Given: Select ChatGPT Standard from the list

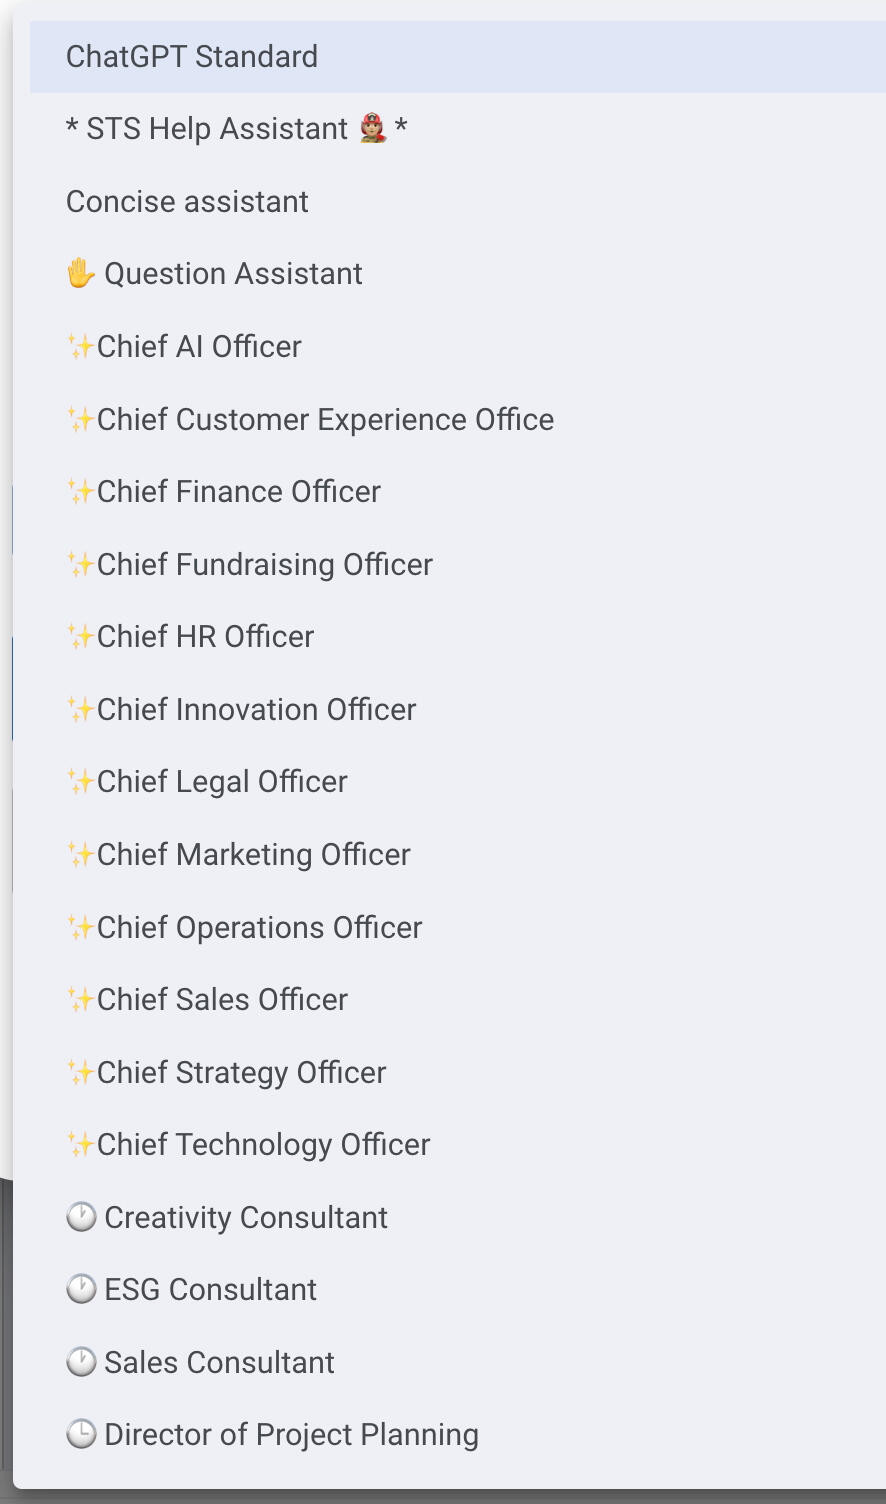Looking at the screenshot, I should point(192,57).
